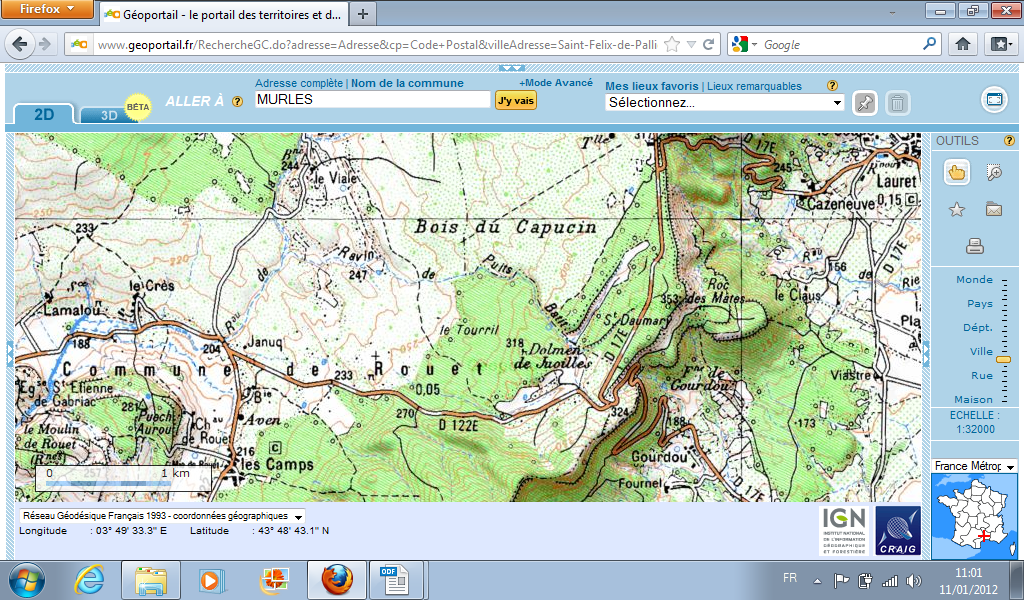Show hidden system tray icons
This screenshot has width=1024, height=600.
817,580
